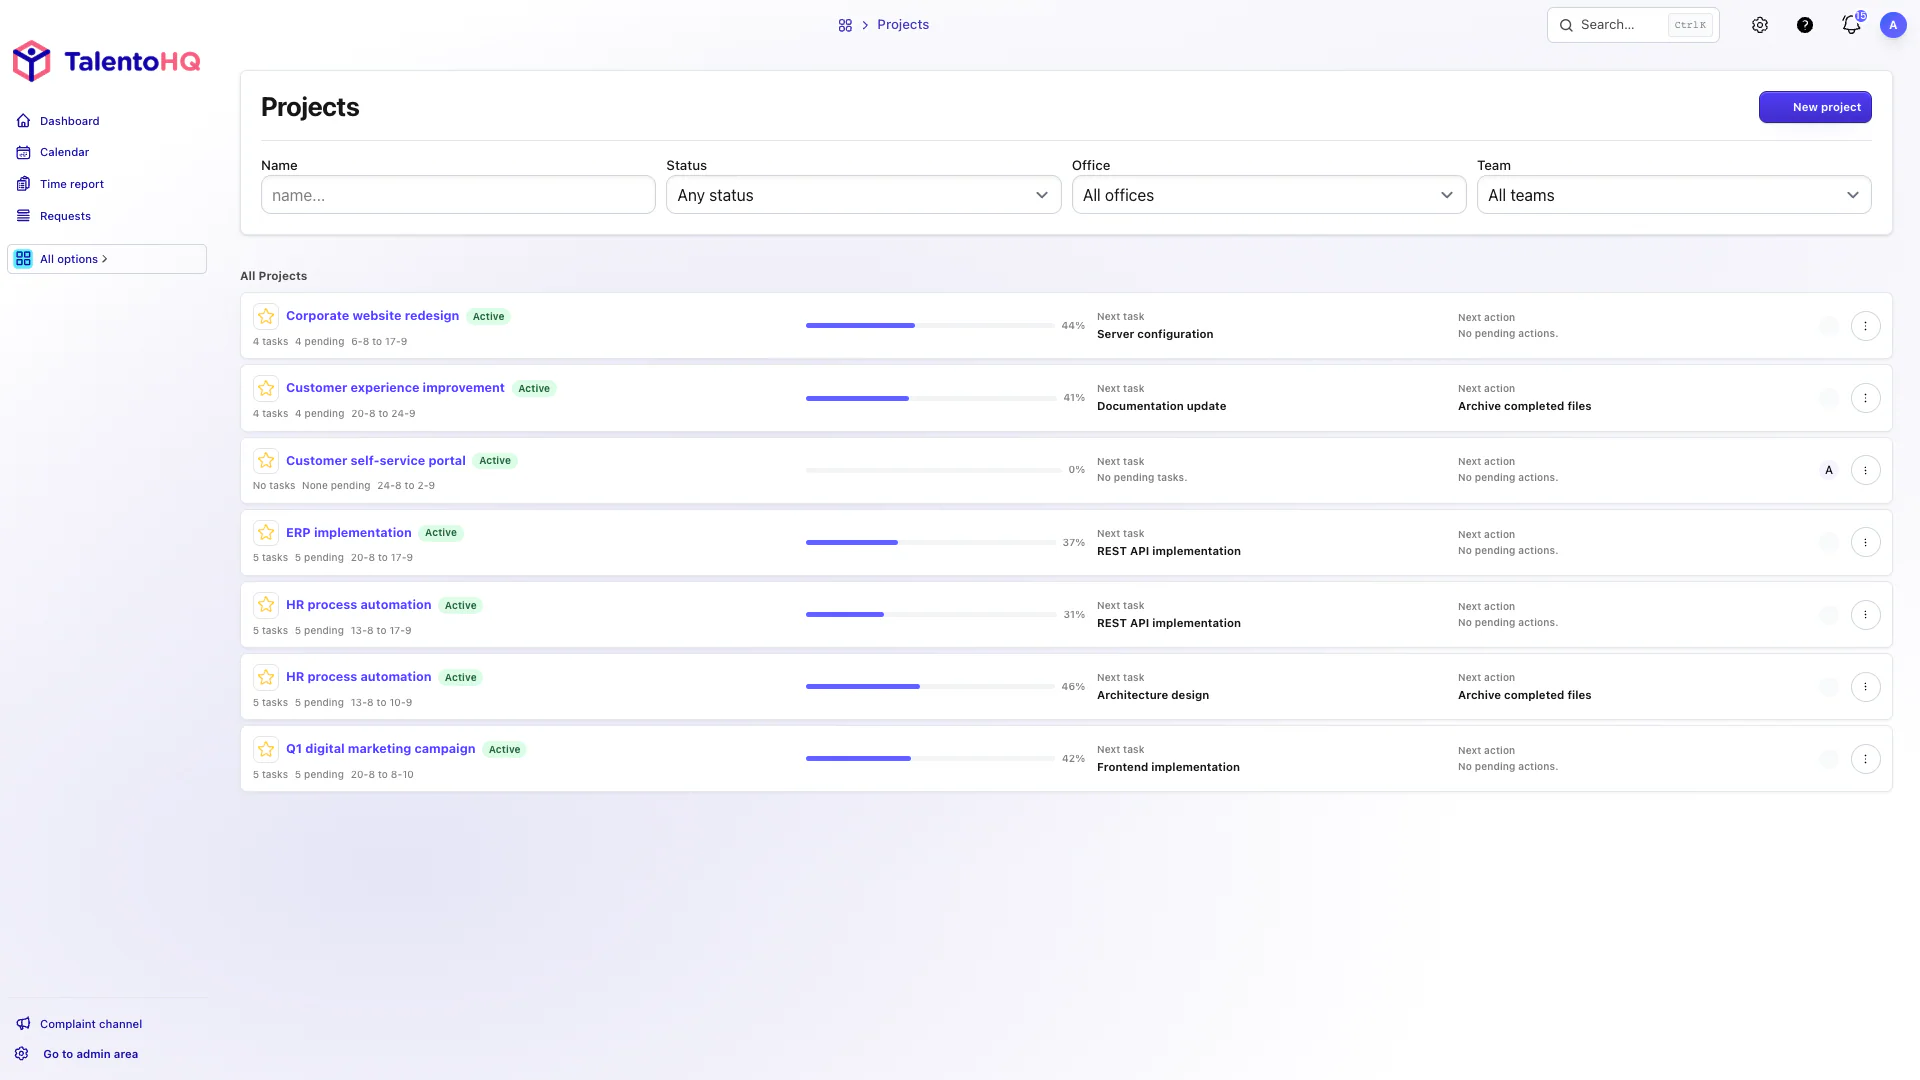Click Active badge on ERP implementation
This screenshot has width=1920, height=1080.
441,533
